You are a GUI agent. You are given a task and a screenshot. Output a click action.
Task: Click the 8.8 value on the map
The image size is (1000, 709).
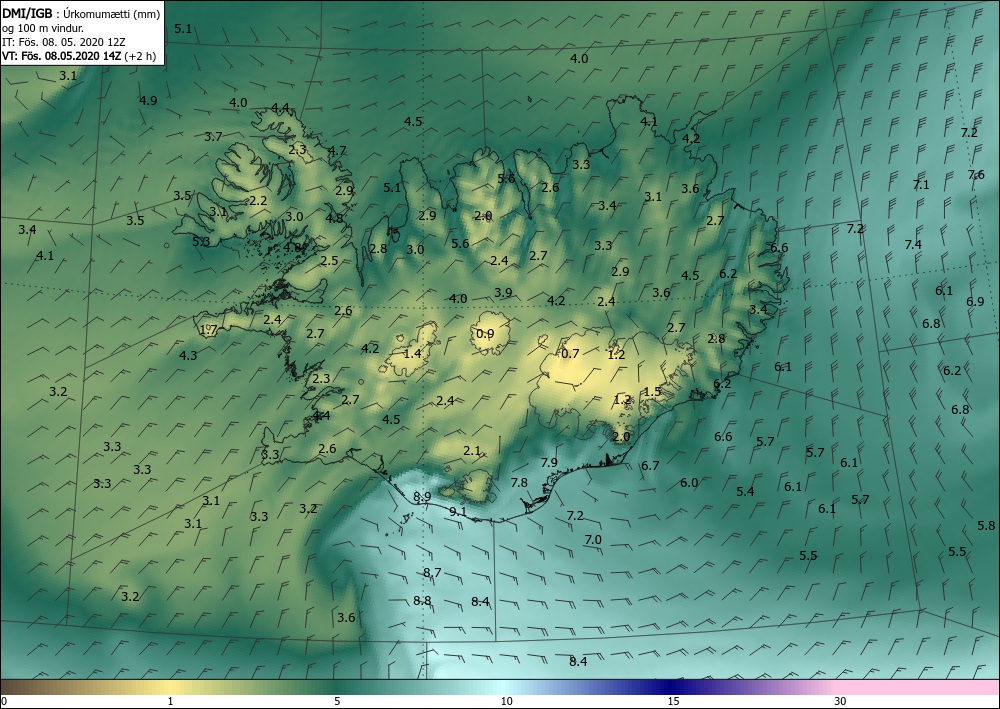[x=422, y=600]
